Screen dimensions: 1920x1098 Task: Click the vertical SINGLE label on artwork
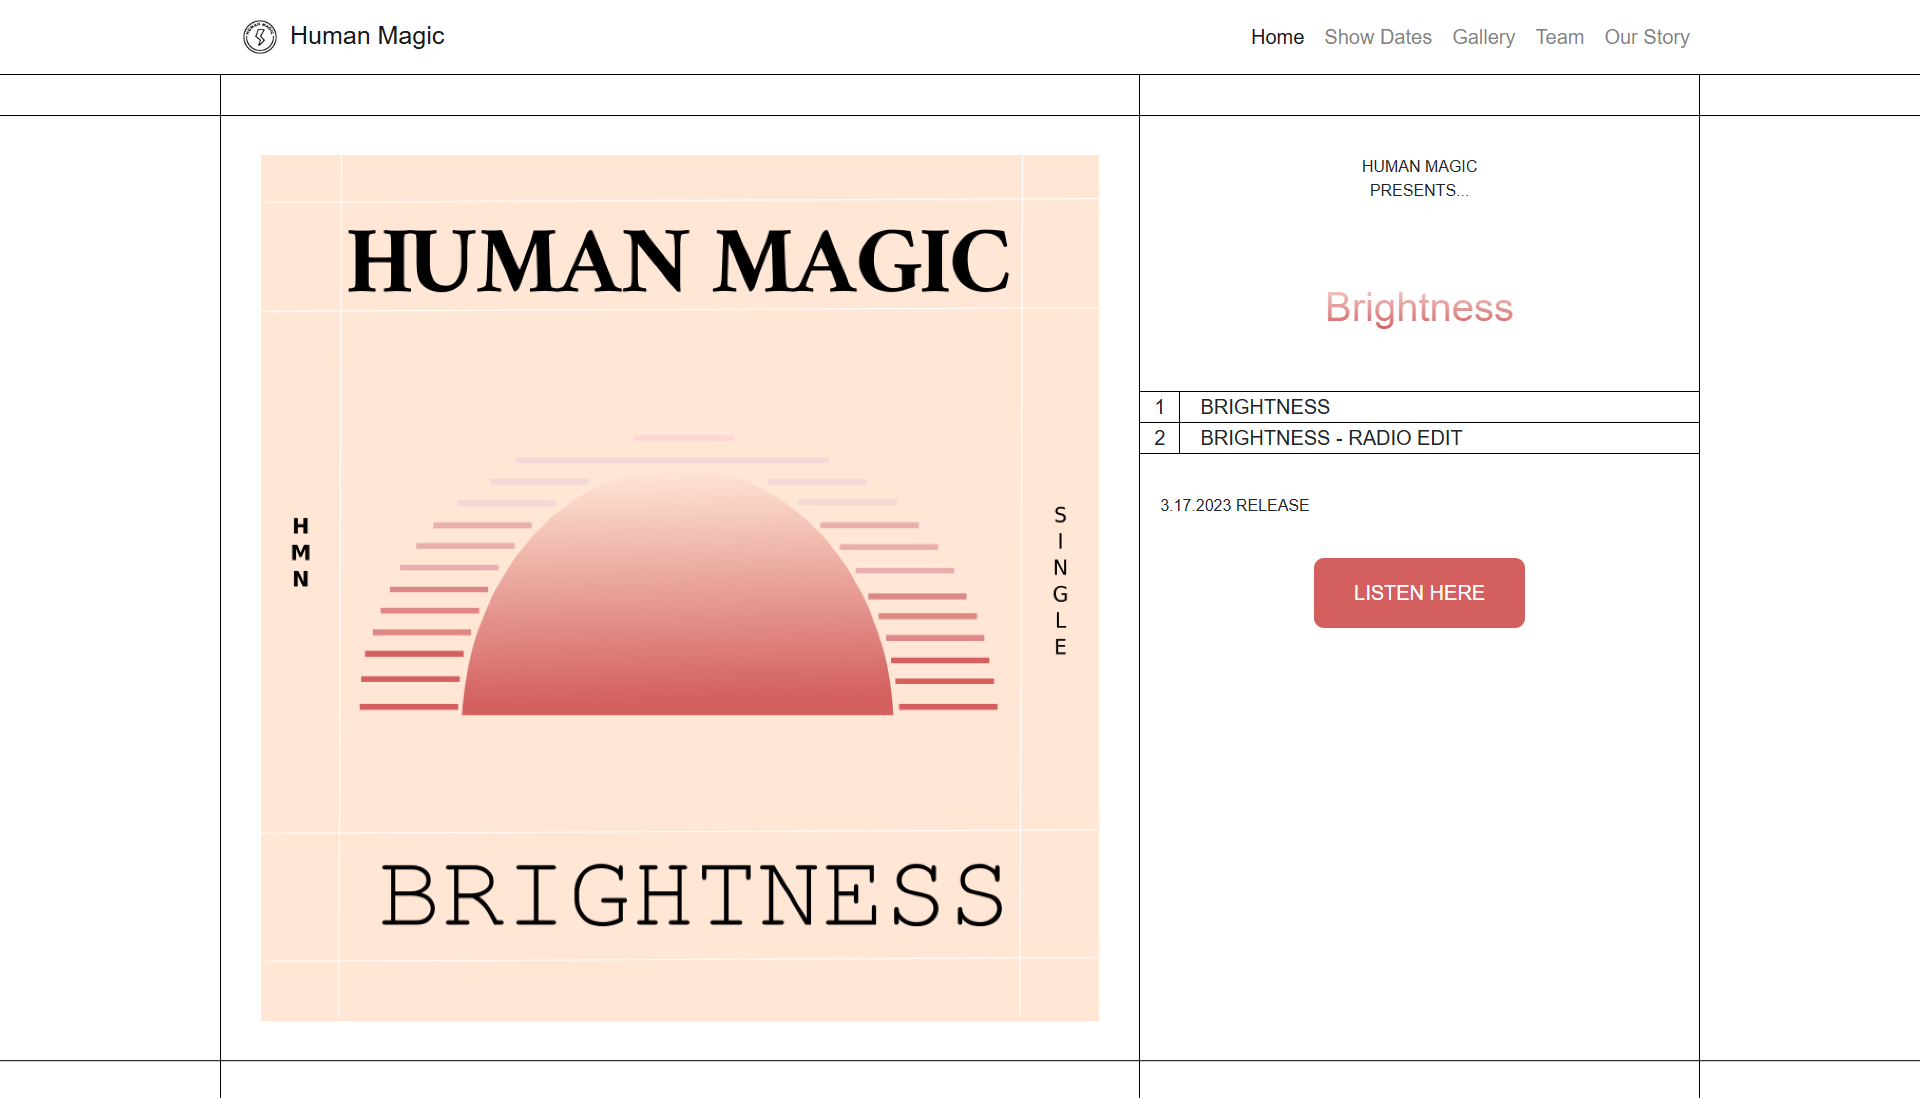click(x=1060, y=581)
